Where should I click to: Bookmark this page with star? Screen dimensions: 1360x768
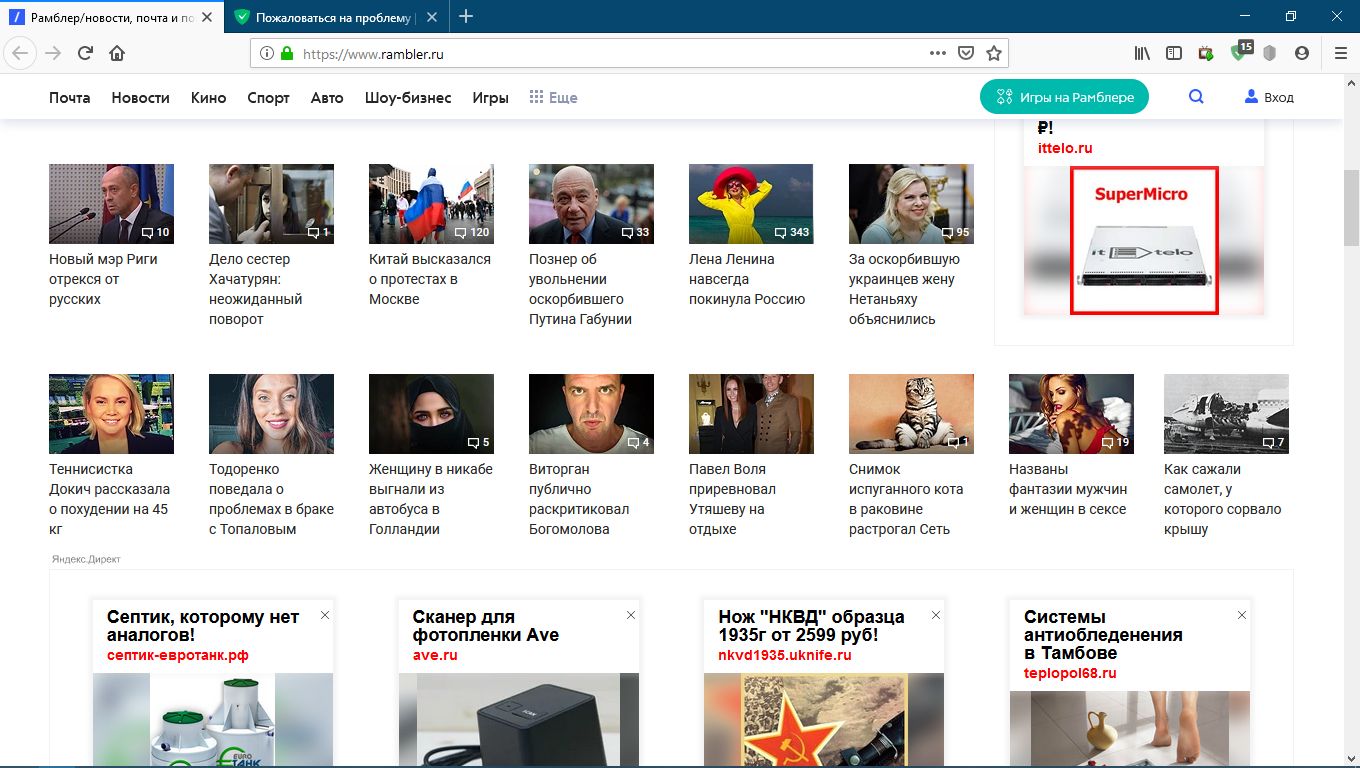(994, 53)
